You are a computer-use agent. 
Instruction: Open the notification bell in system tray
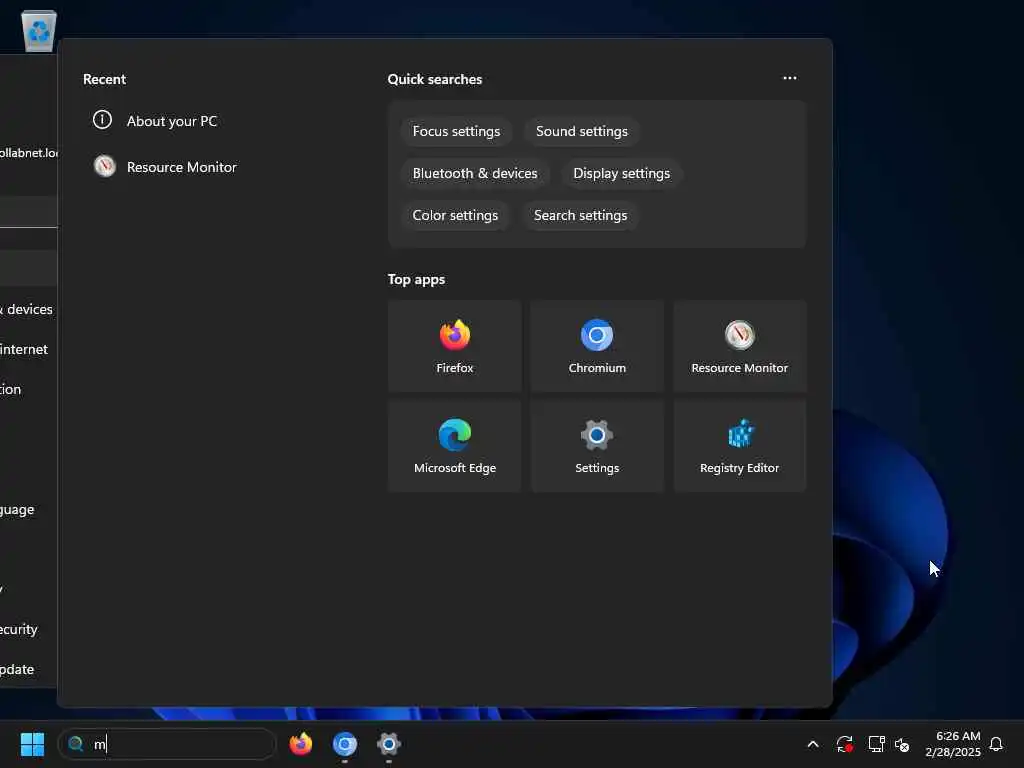coord(996,744)
